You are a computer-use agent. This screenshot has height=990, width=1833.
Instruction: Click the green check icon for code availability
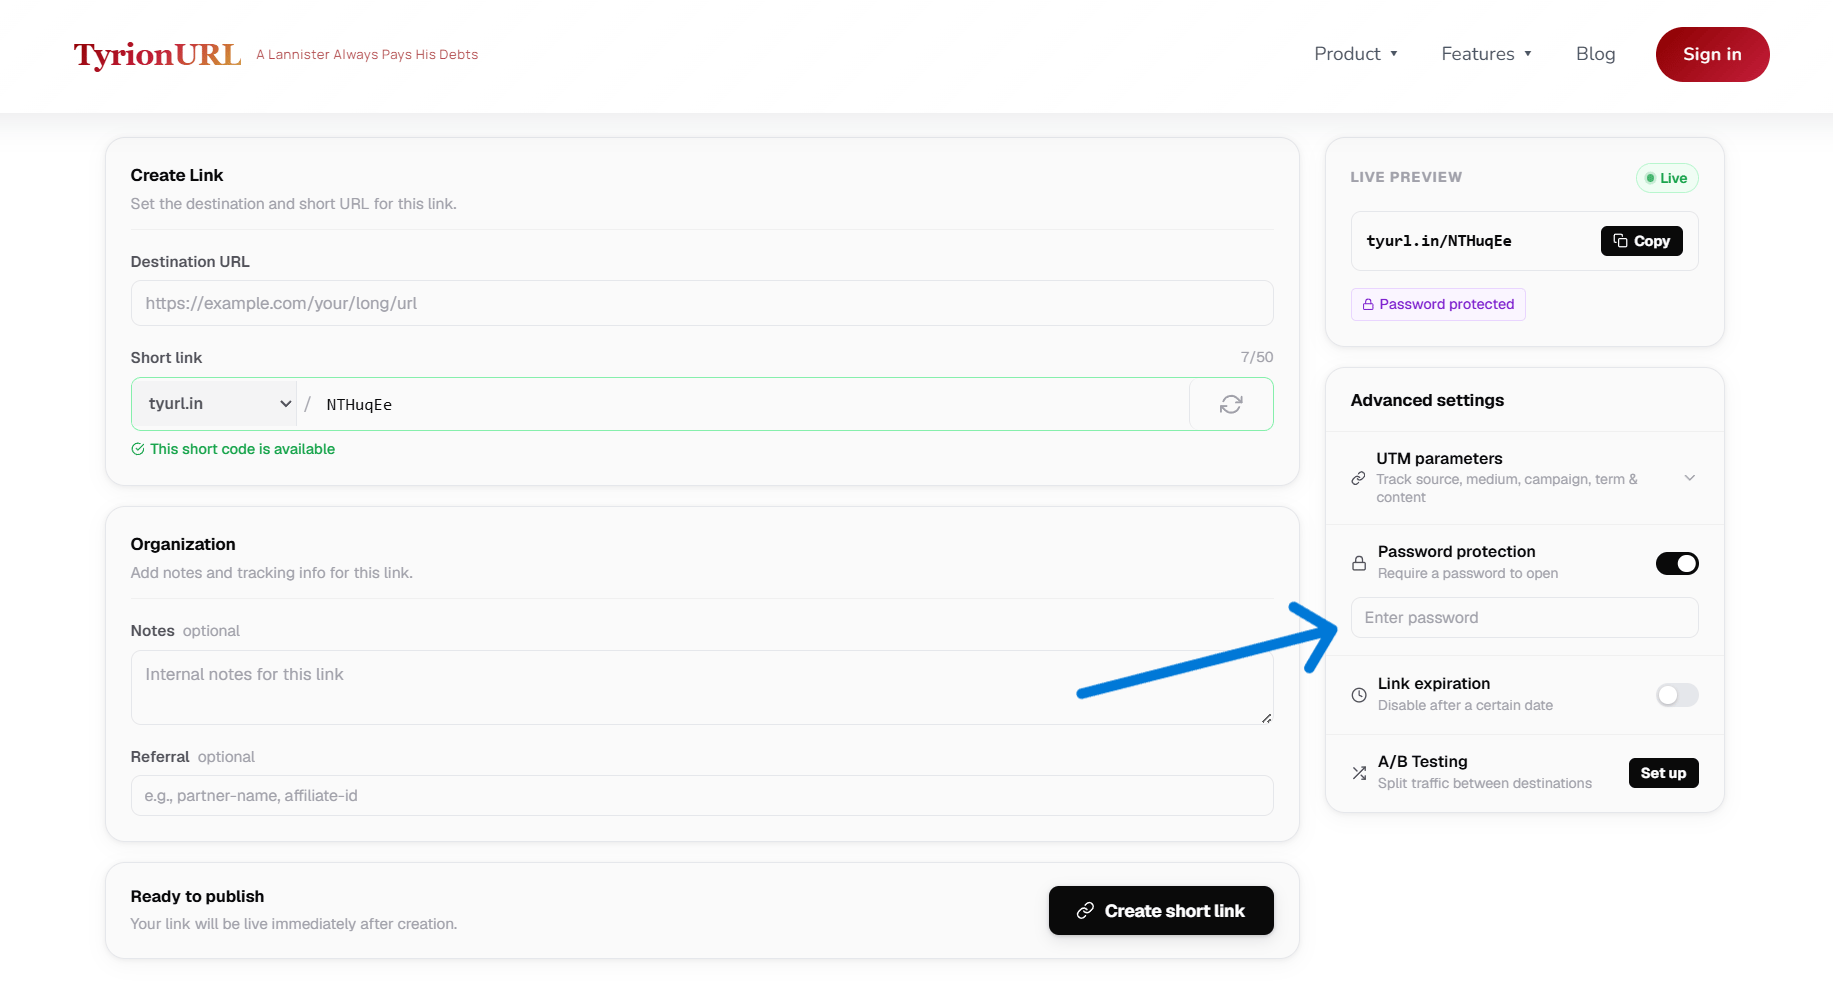pyautogui.click(x=138, y=449)
